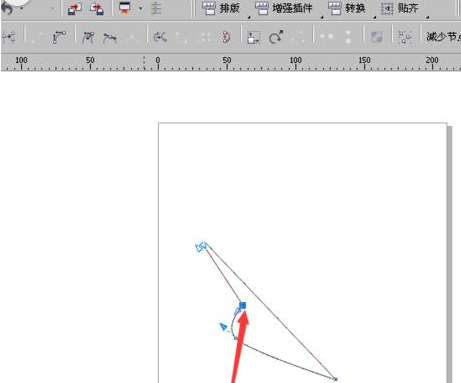Open the application launcher icon
The height and width of the screenshot is (383, 461).
125,8
